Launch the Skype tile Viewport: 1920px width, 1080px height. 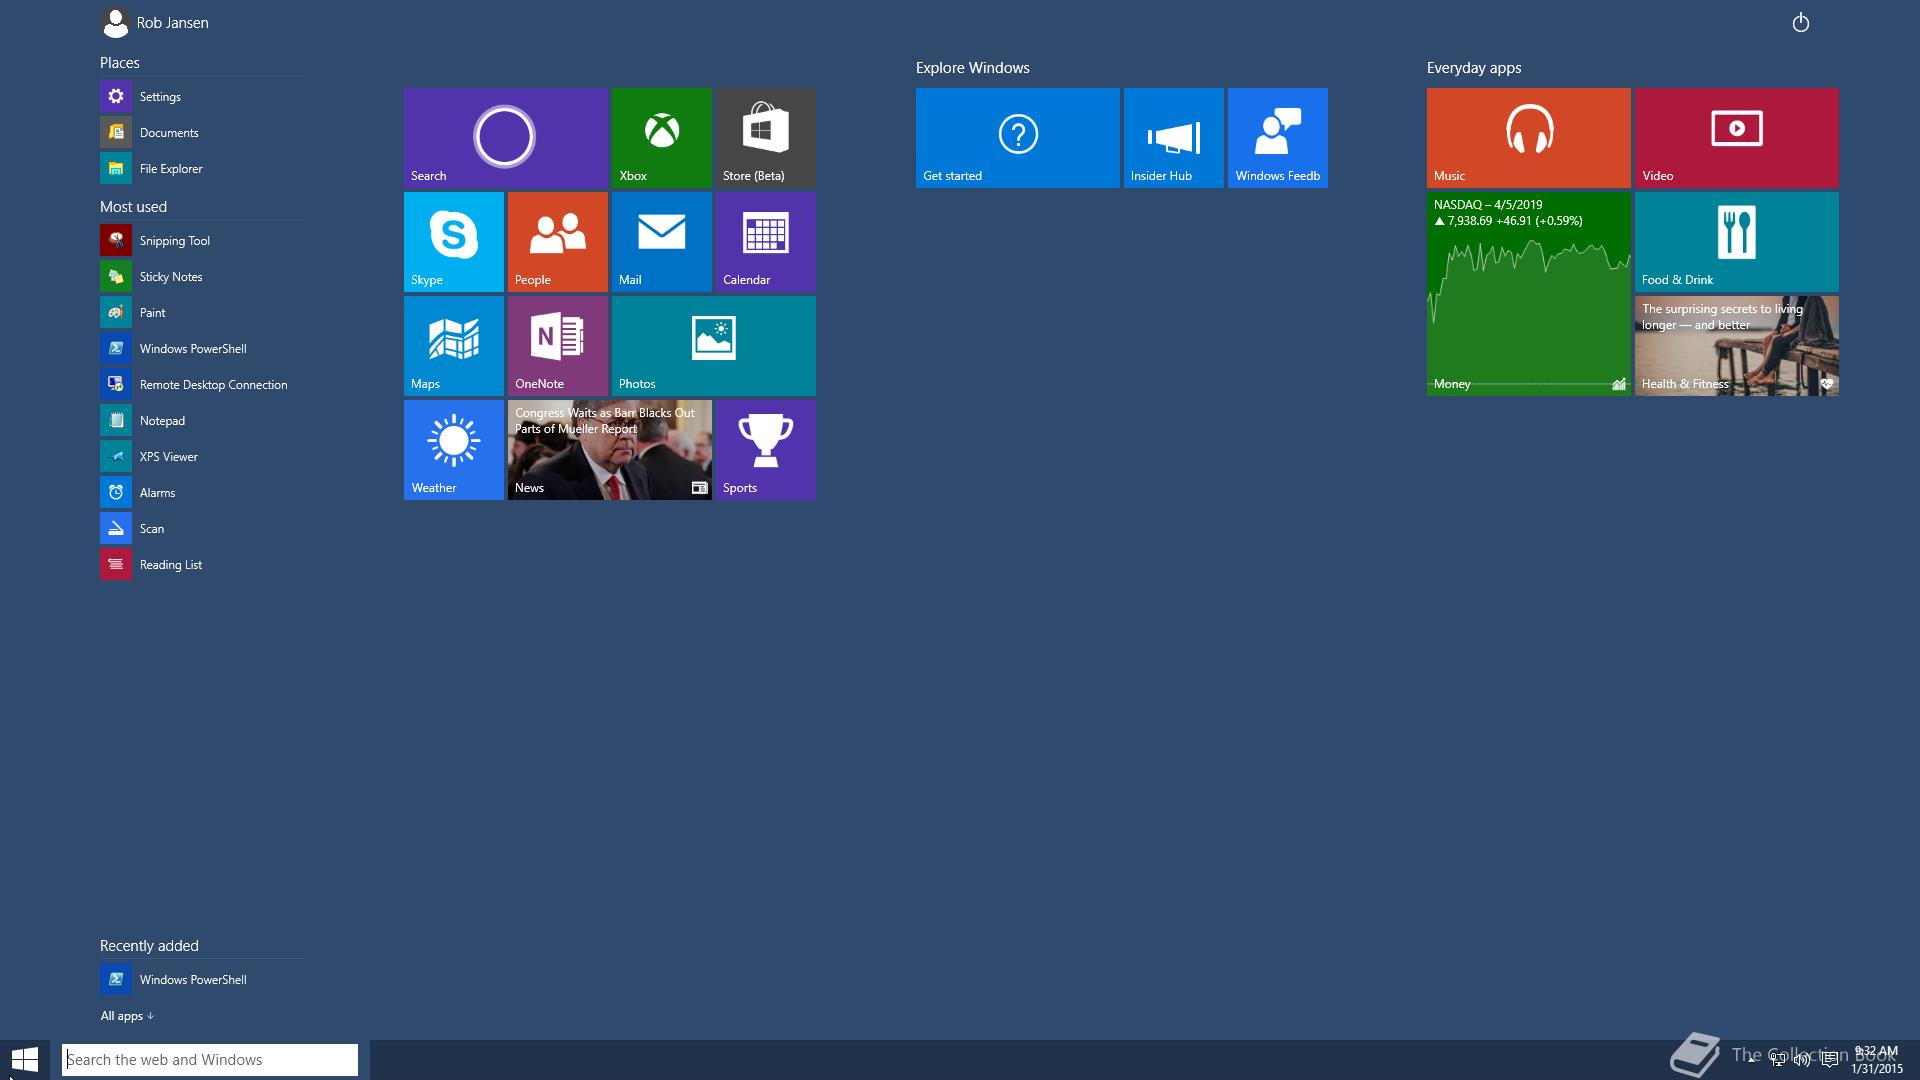tap(453, 242)
